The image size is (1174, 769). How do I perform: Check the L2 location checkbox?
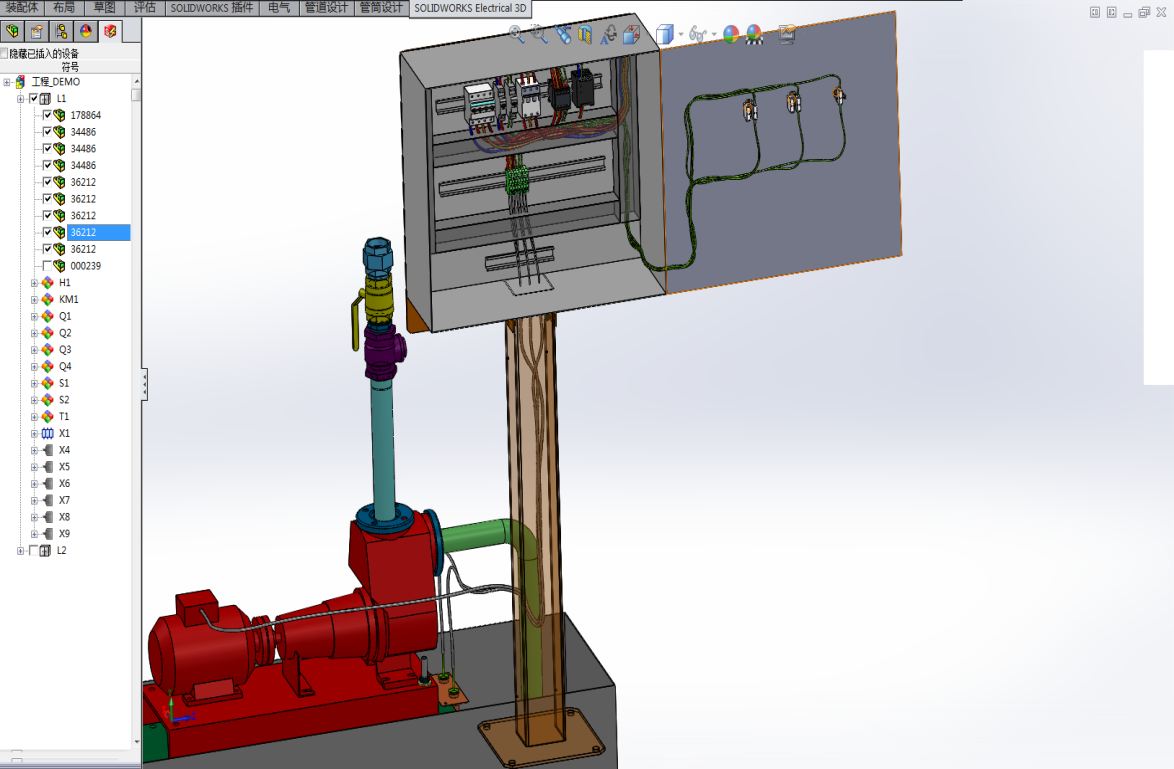pos(34,551)
